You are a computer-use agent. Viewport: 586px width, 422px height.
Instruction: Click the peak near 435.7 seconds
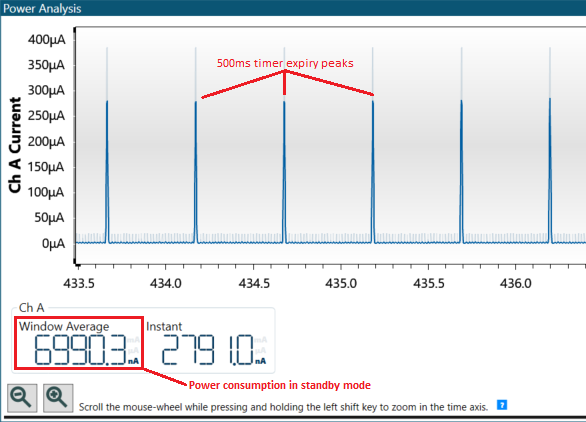tap(462, 172)
